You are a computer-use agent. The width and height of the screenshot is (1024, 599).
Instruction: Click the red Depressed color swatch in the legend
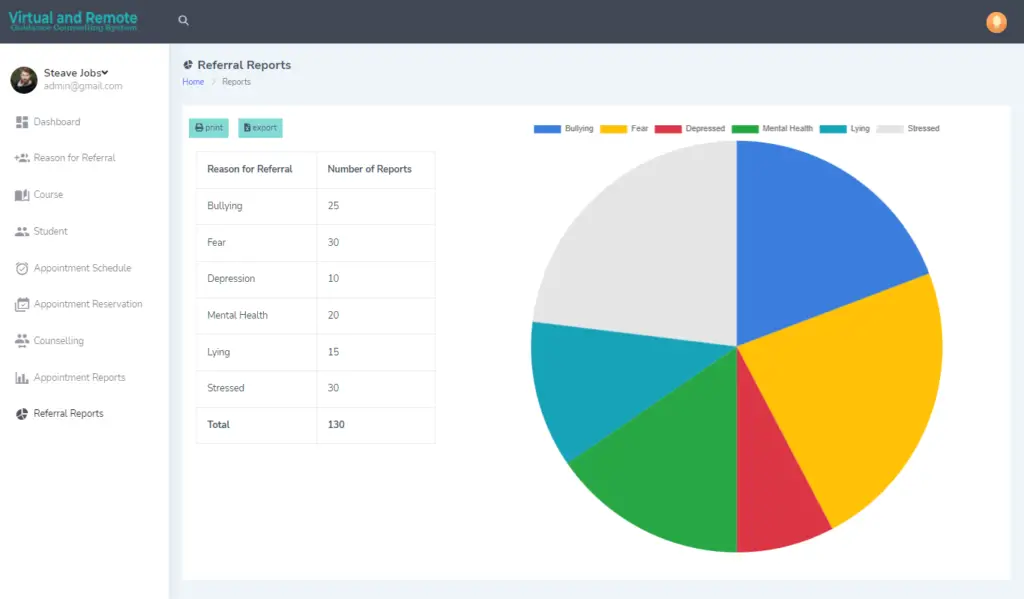pyautogui.click(x=668, y=128)
